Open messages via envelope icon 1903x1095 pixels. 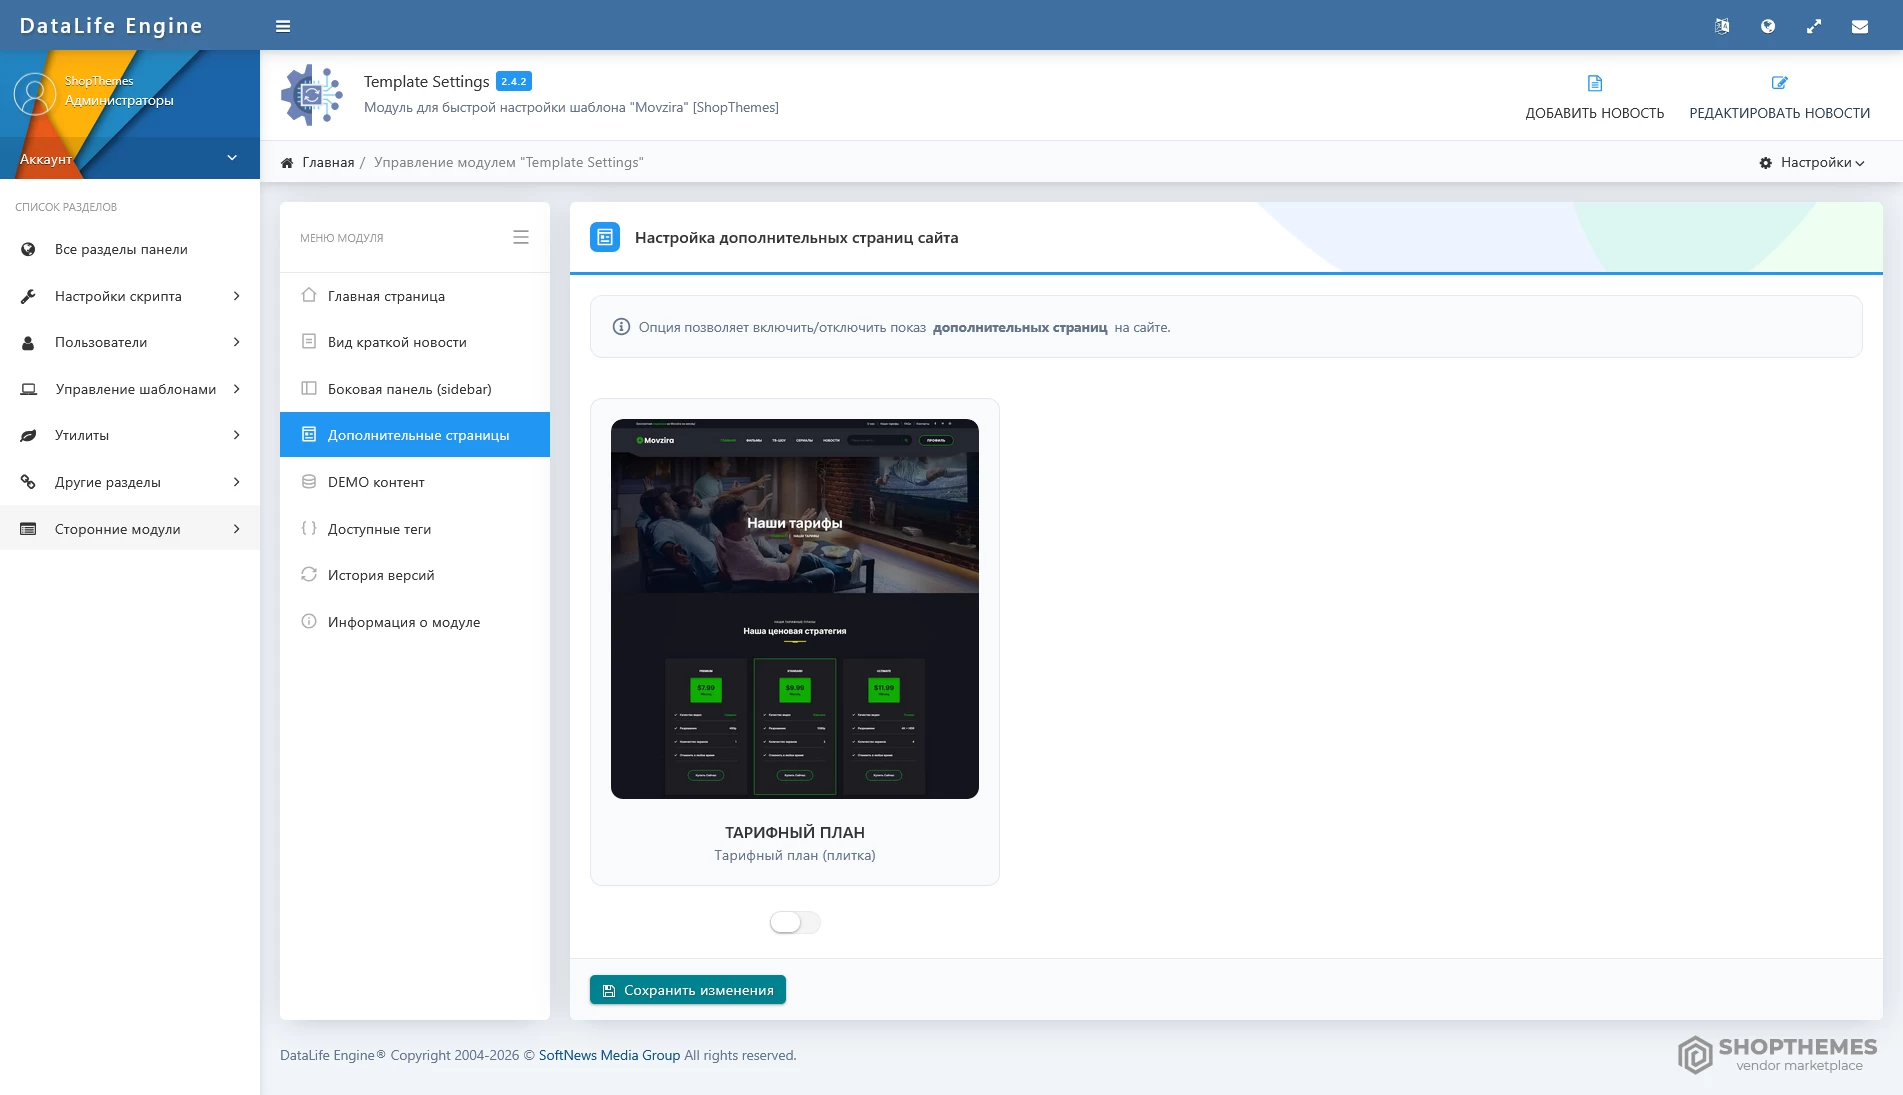pos(1860,26)
